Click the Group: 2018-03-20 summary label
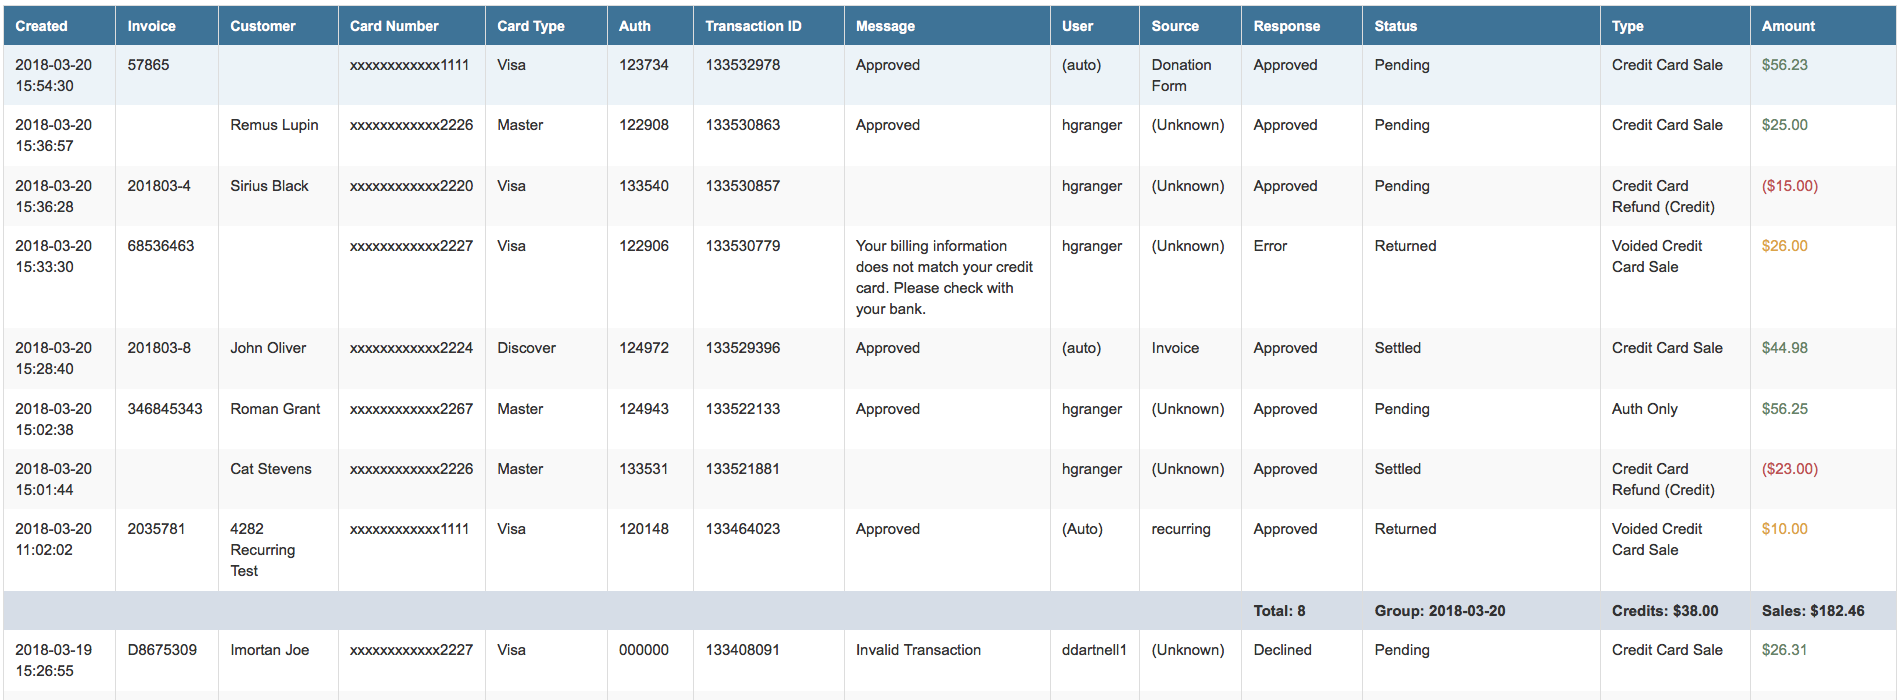 click(1439, 611)
